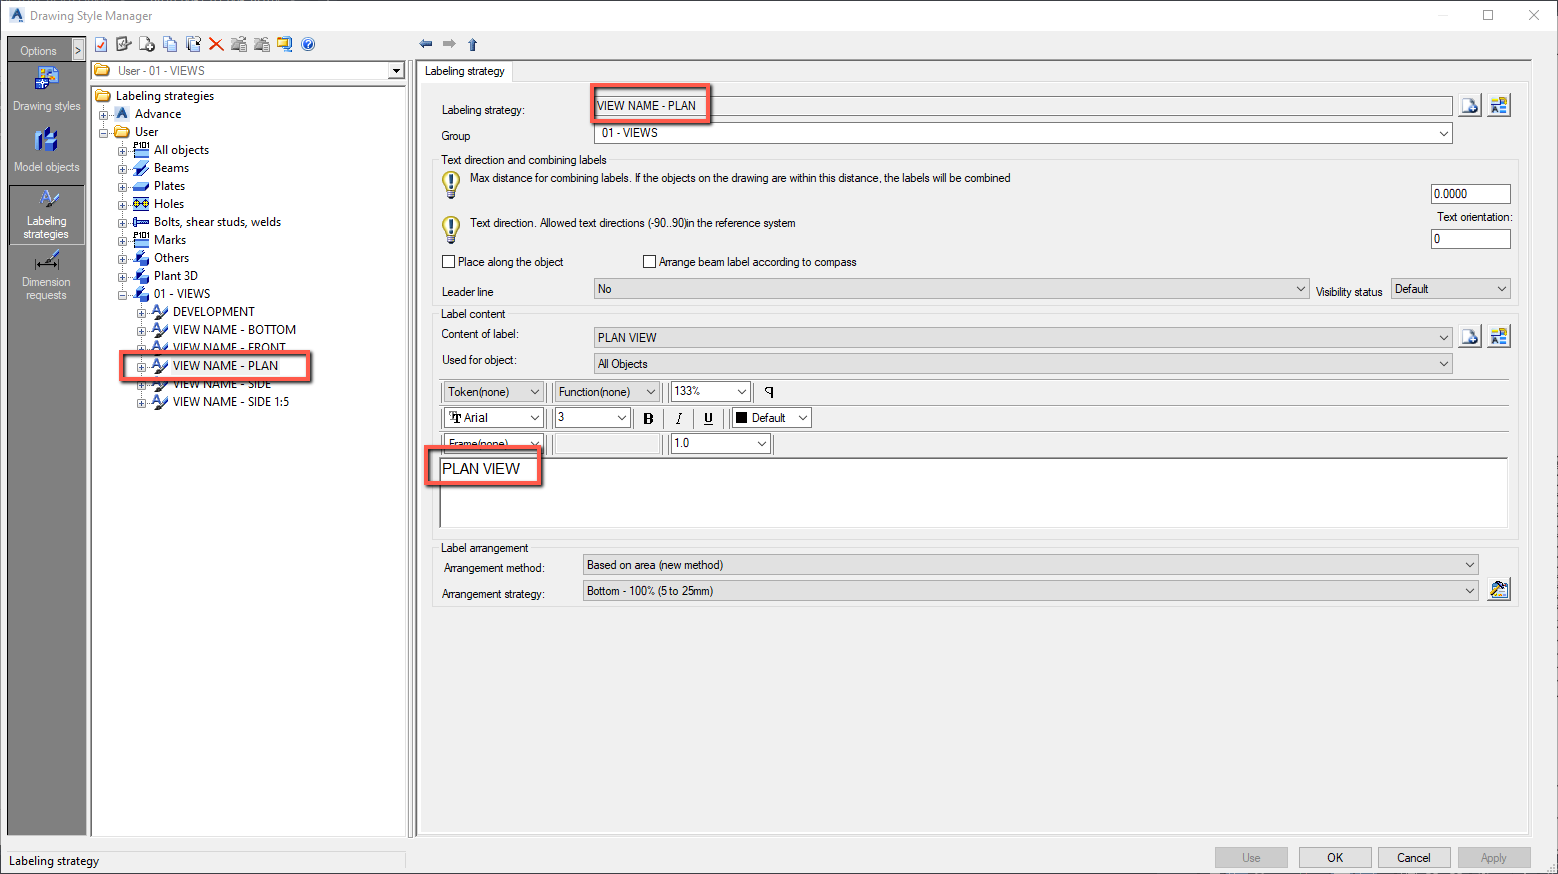Open the User - 01 - VIEWS combo box
The height and width of the screenshot is (874, 1558).
[248, 71]
